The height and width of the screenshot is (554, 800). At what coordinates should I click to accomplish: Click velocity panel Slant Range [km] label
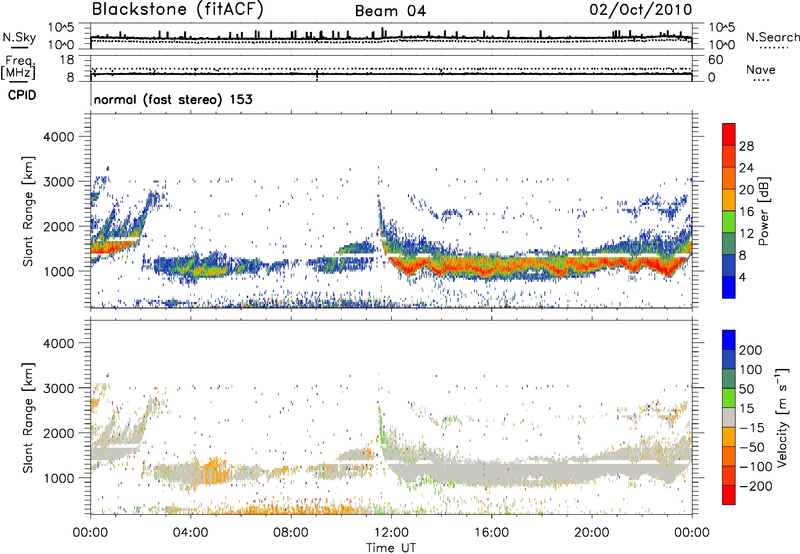(x=28, y=417)
